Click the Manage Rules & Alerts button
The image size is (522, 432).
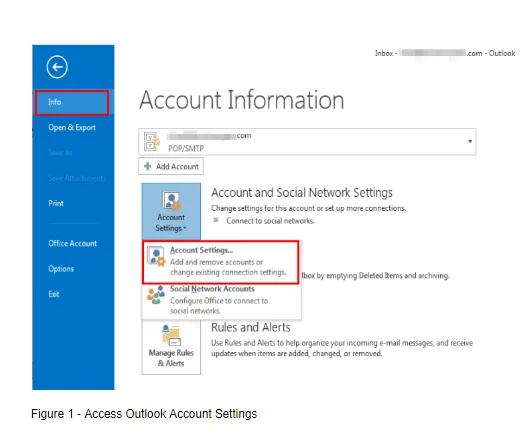(x=171, y=347)
